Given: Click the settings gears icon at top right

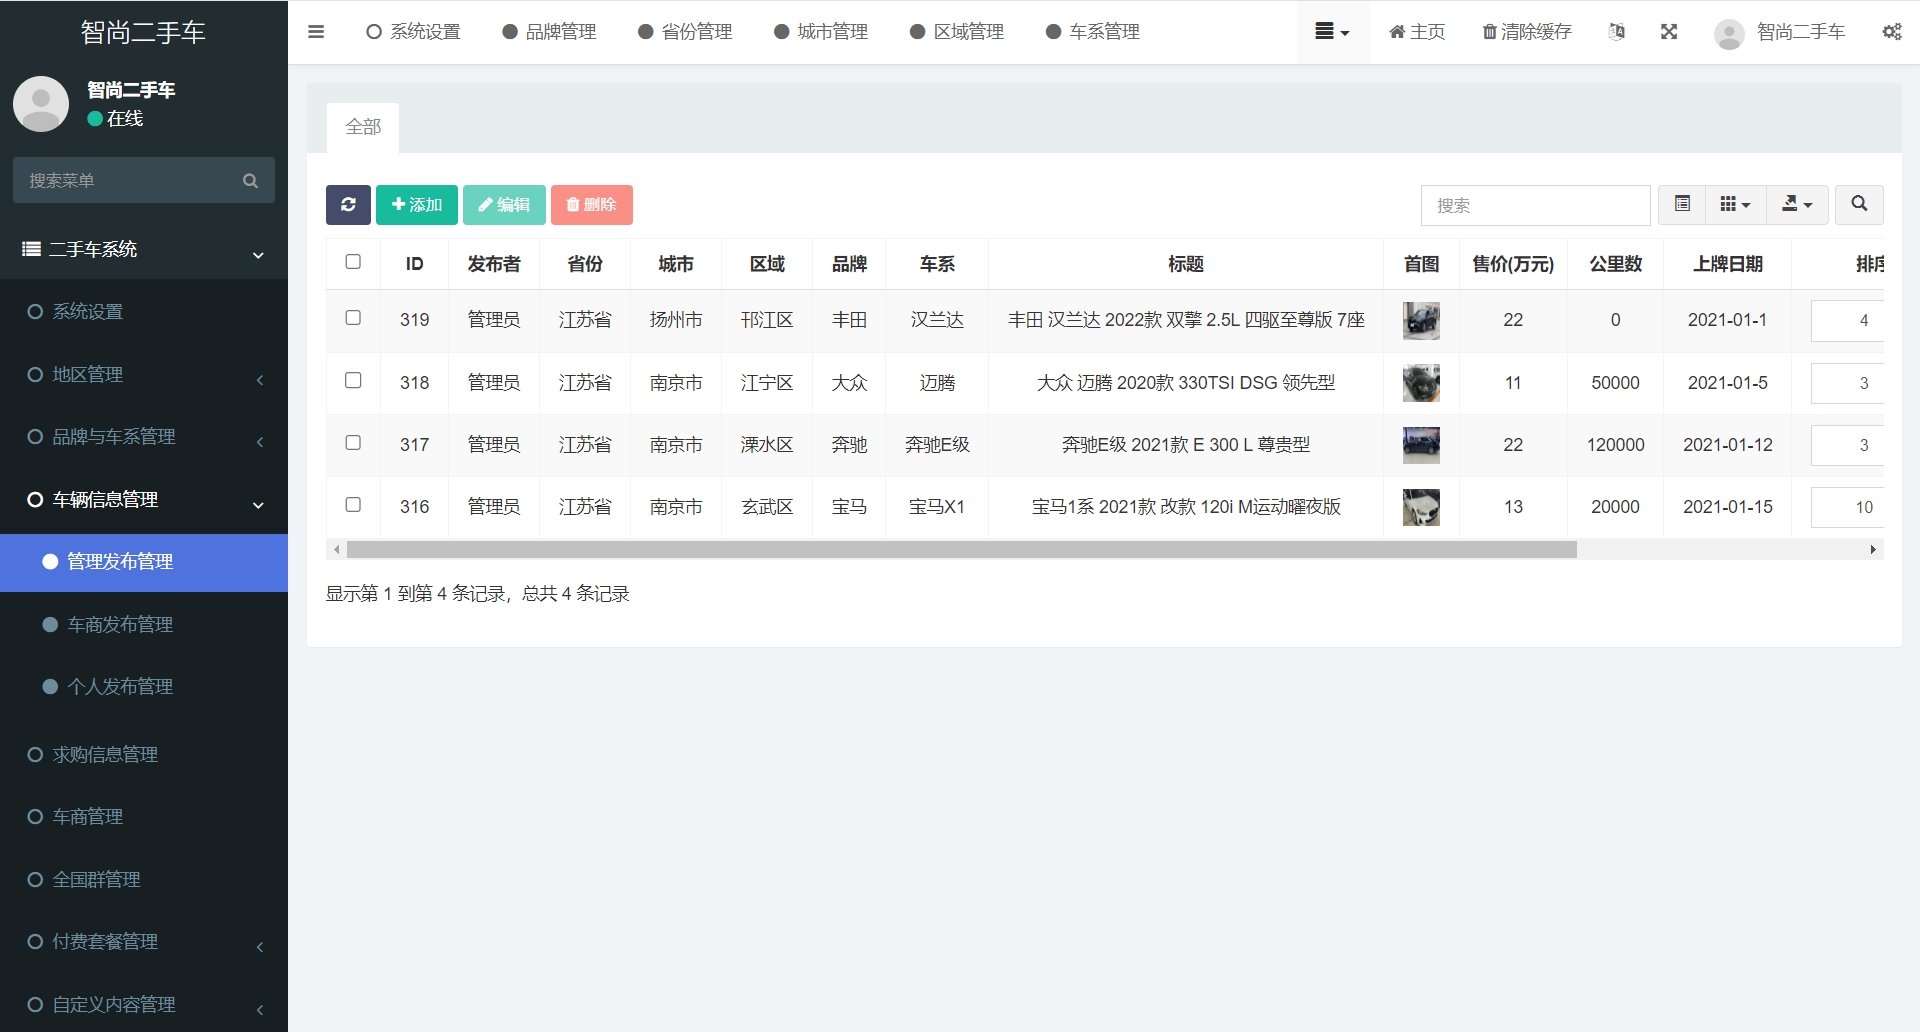Looking at the screenshot, I should coord(1892,31).
